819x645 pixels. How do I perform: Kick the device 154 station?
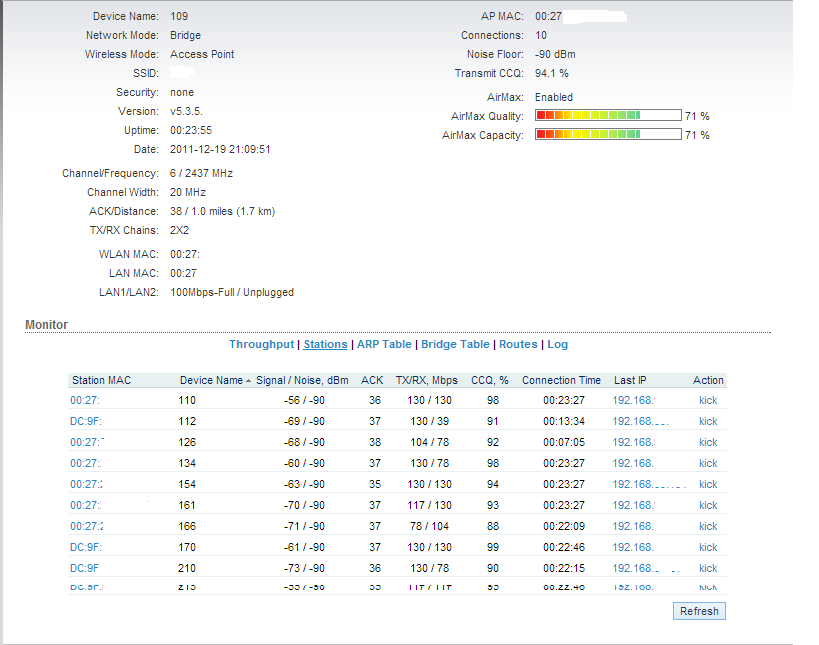708,484
